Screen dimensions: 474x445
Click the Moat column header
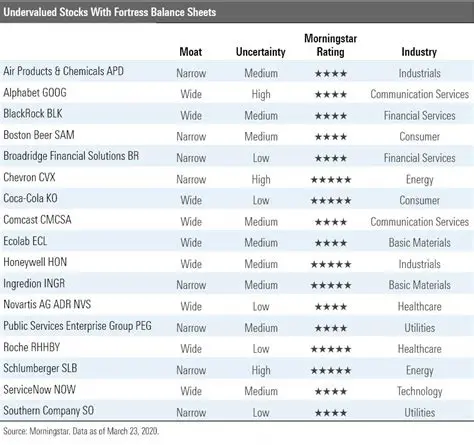(191, 52)
